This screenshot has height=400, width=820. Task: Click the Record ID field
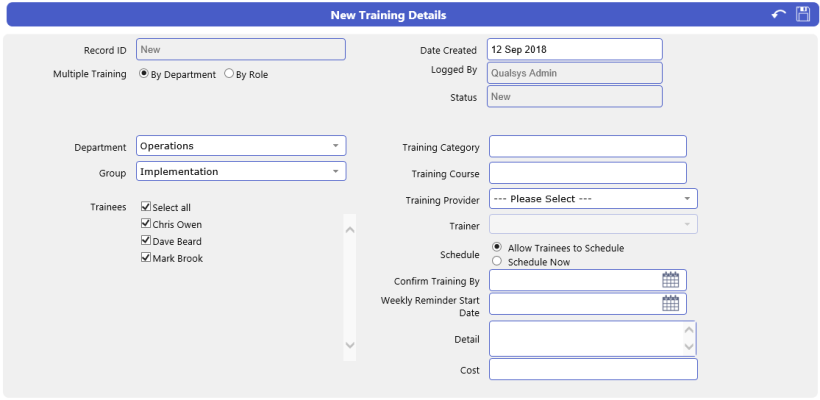click(x=241, y=49)
